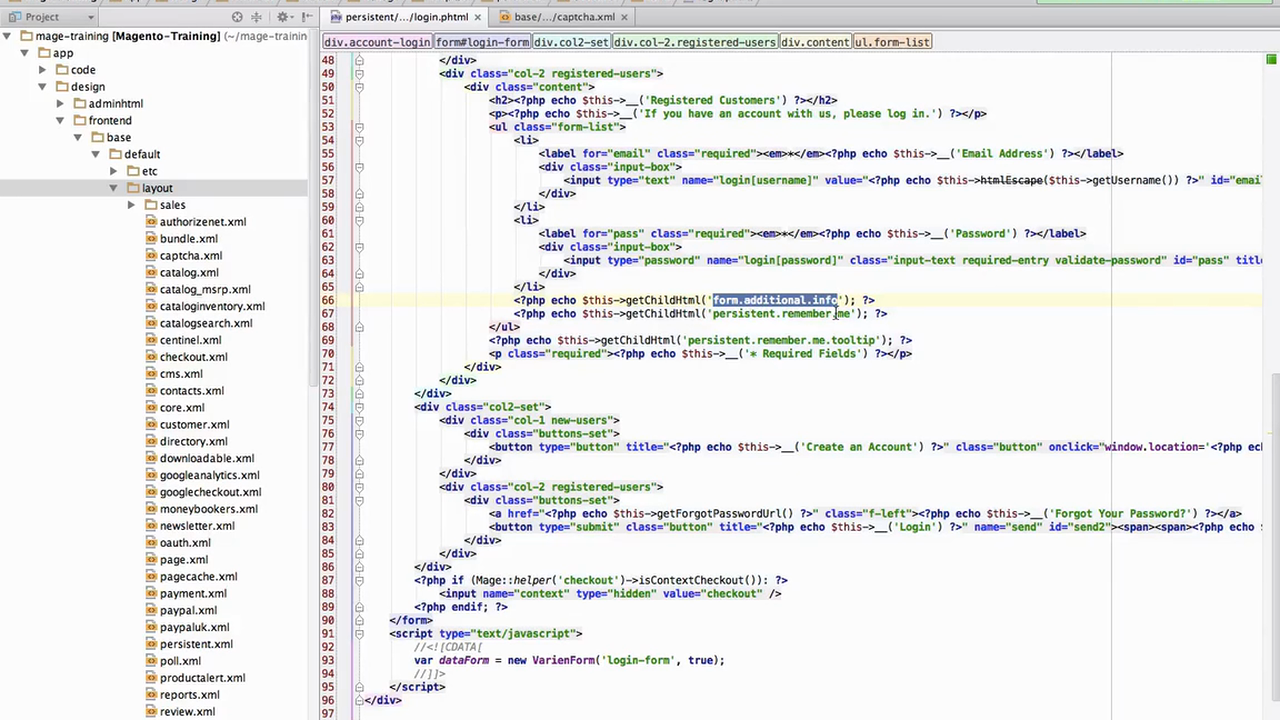Click line number 66 in the gutter
This screenshot has width=1280, height=720.
[328, 300]
